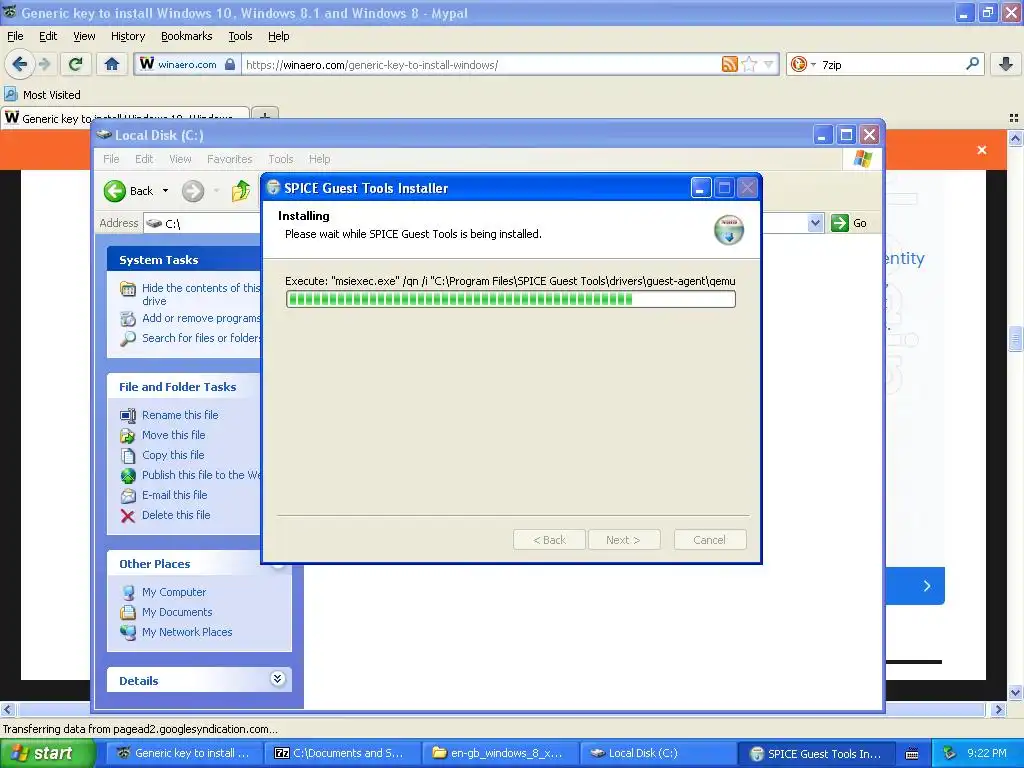1024x768 pixels.
Task: Open browser History menu
Action: pos(128,36)
